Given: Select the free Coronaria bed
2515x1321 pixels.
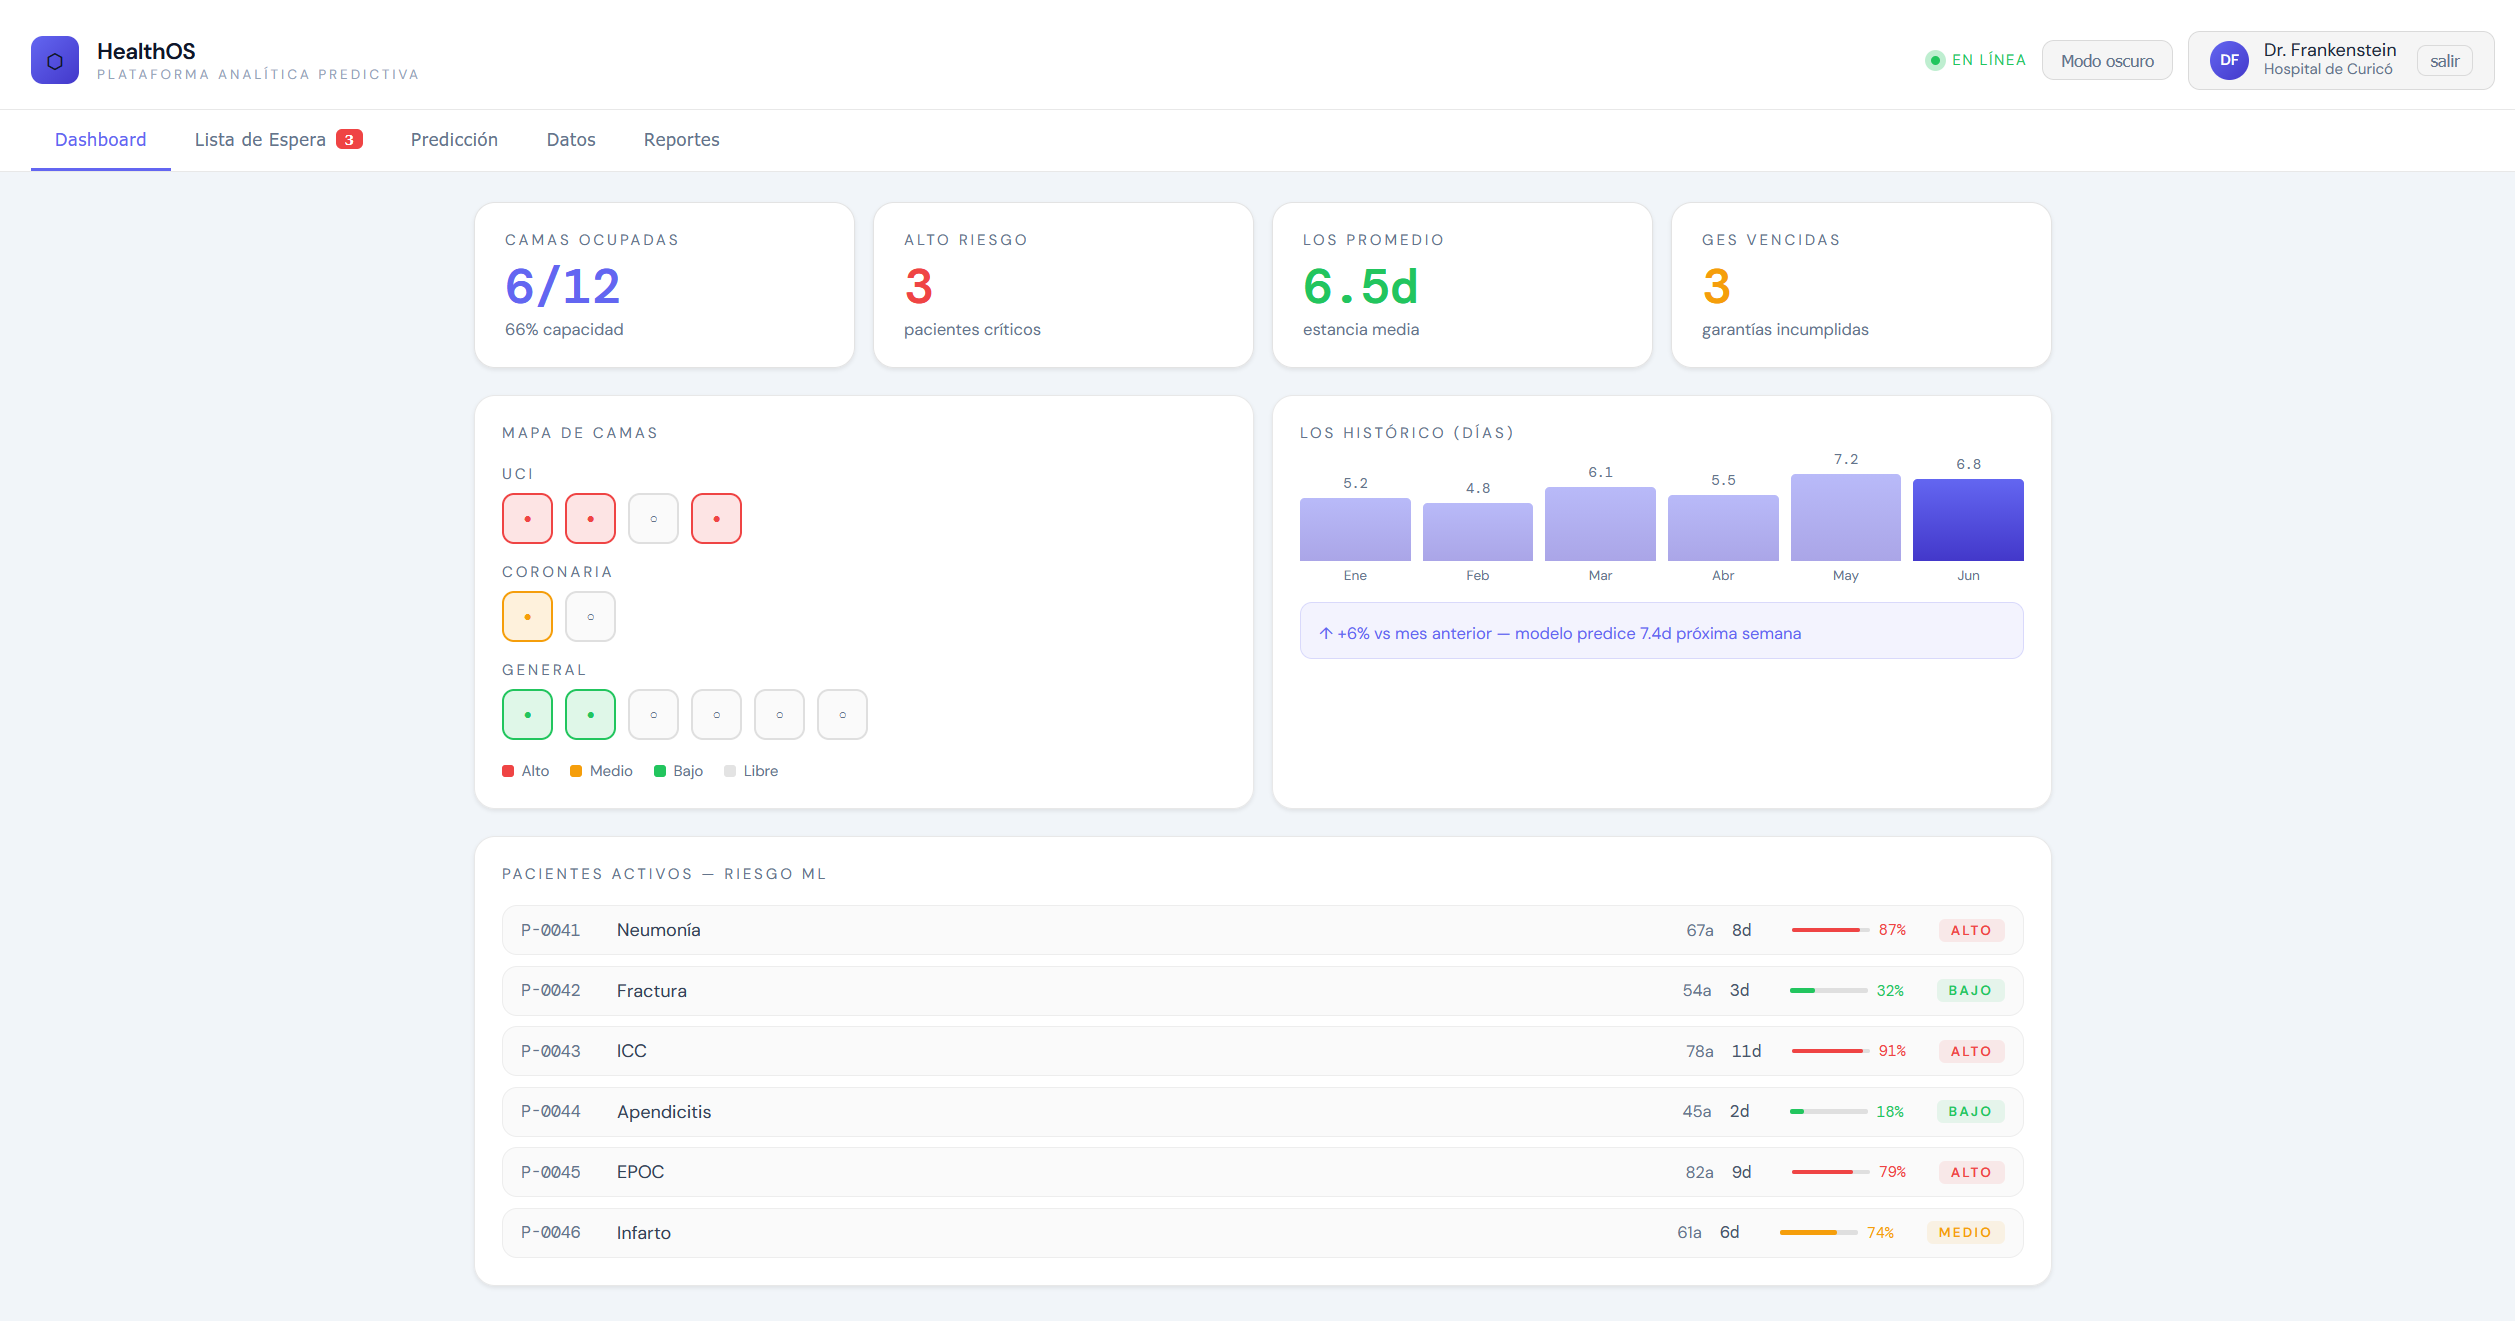Looking at the screenshot, I should [590, 616].
